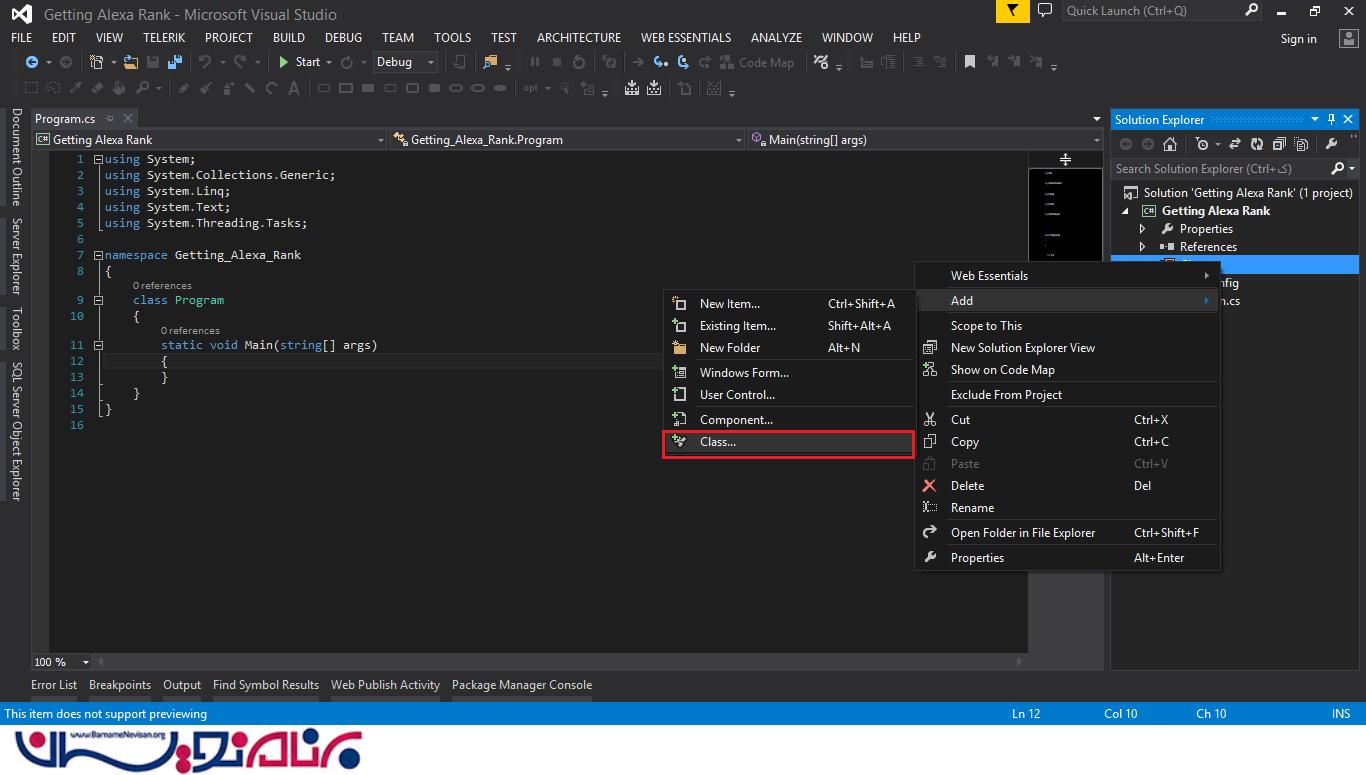Open the Main(string[] args) member dropdown
1366x775 pixels.
coord(922,140)
